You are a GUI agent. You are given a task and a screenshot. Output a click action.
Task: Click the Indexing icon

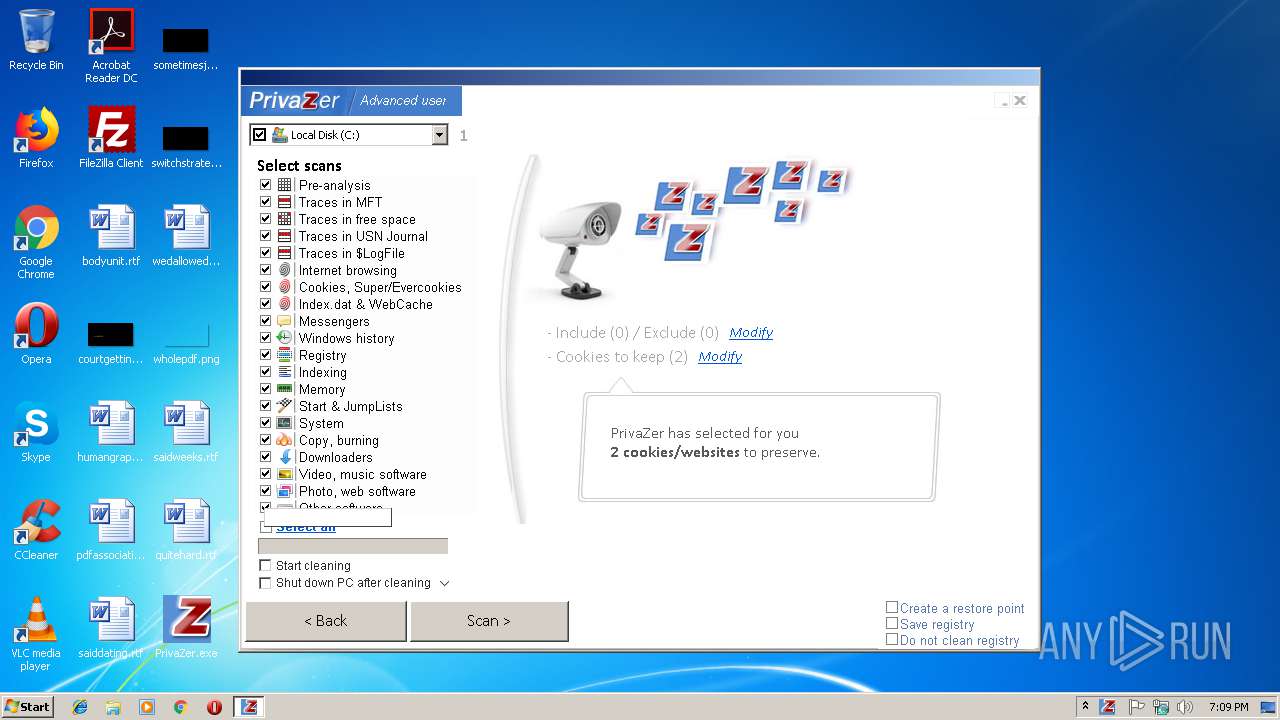(285, 372)
